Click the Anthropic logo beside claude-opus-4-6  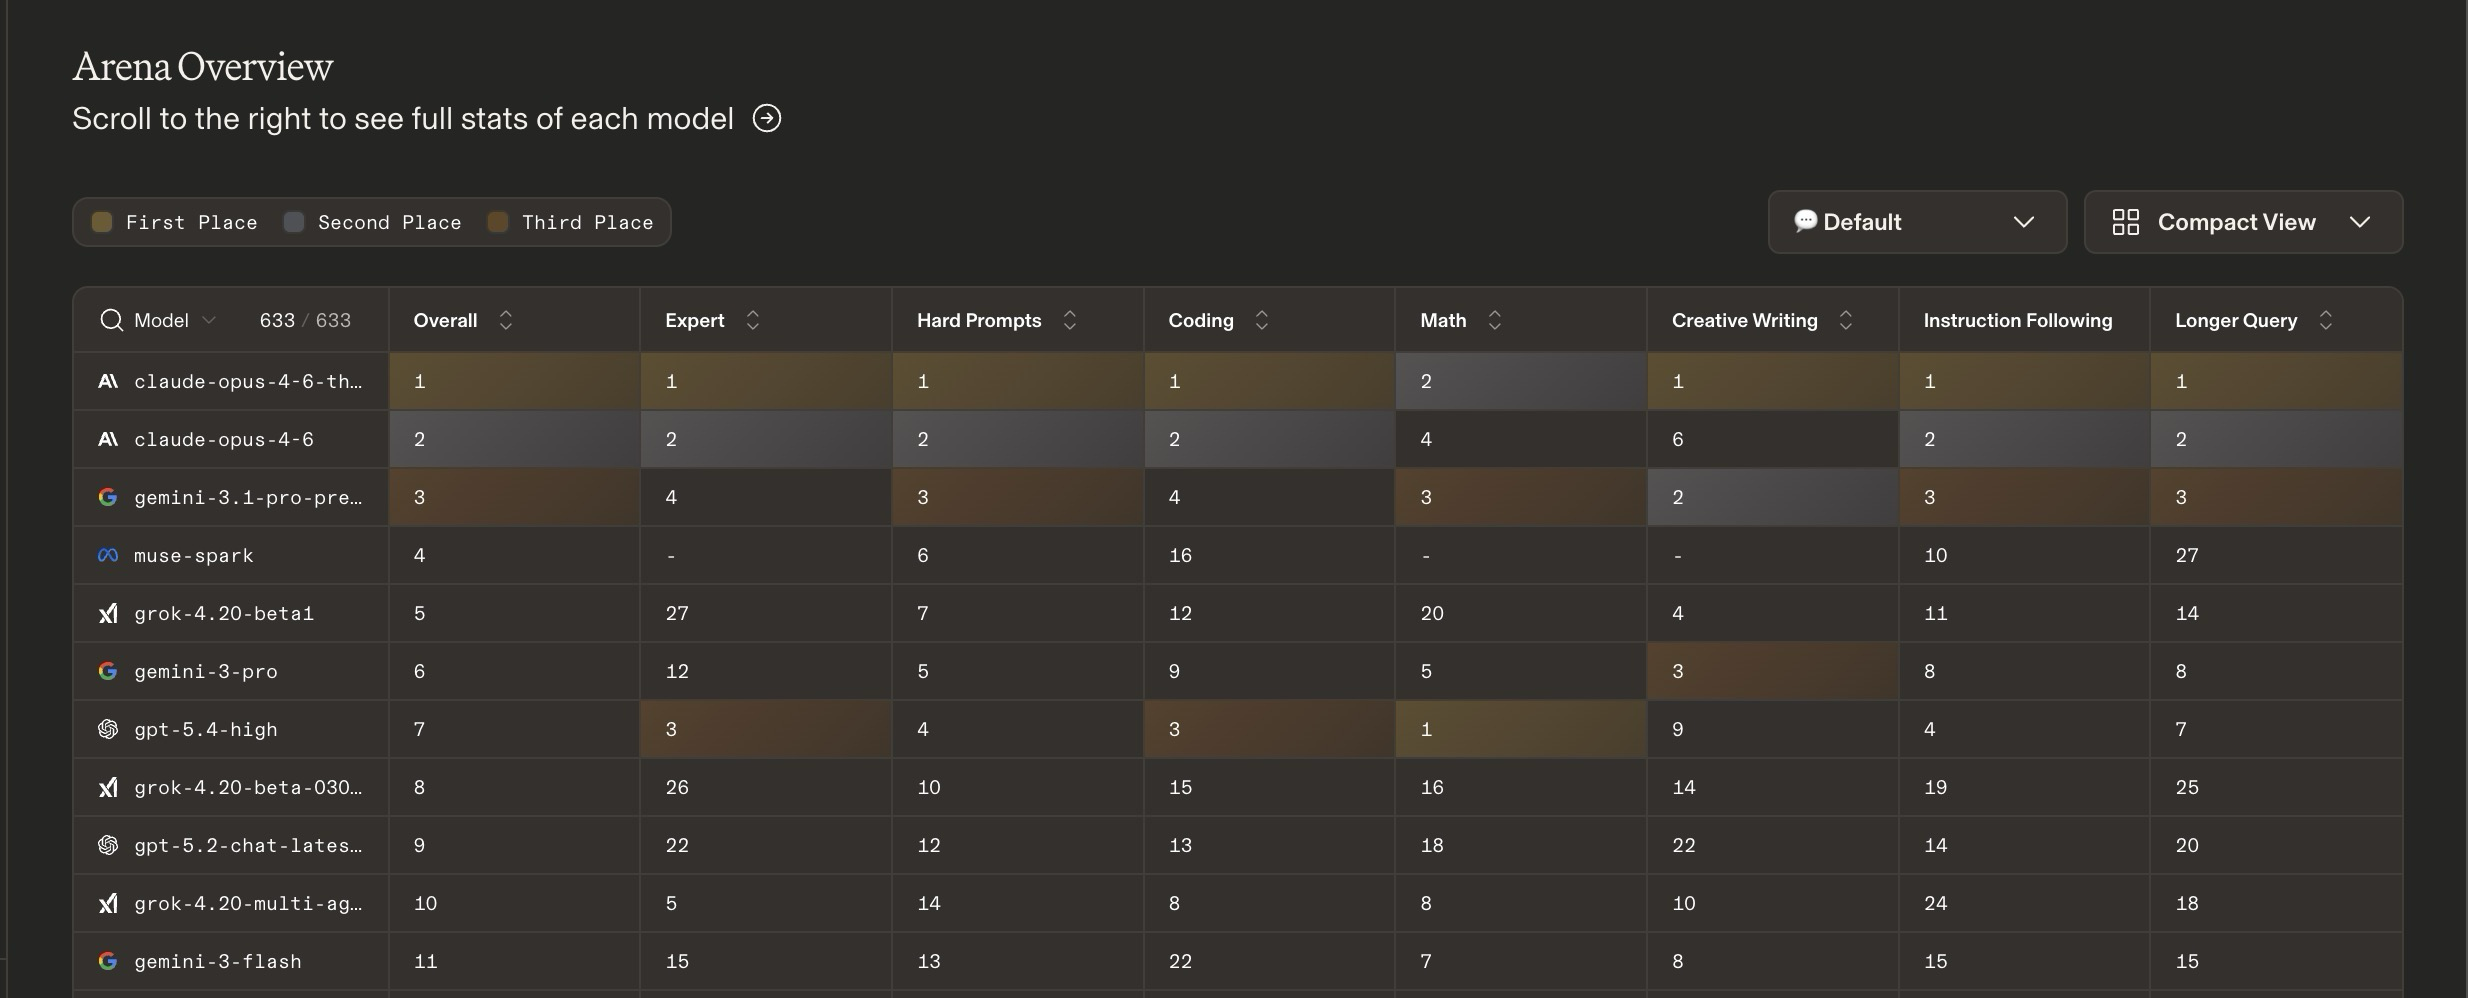(x=108, y=439)
